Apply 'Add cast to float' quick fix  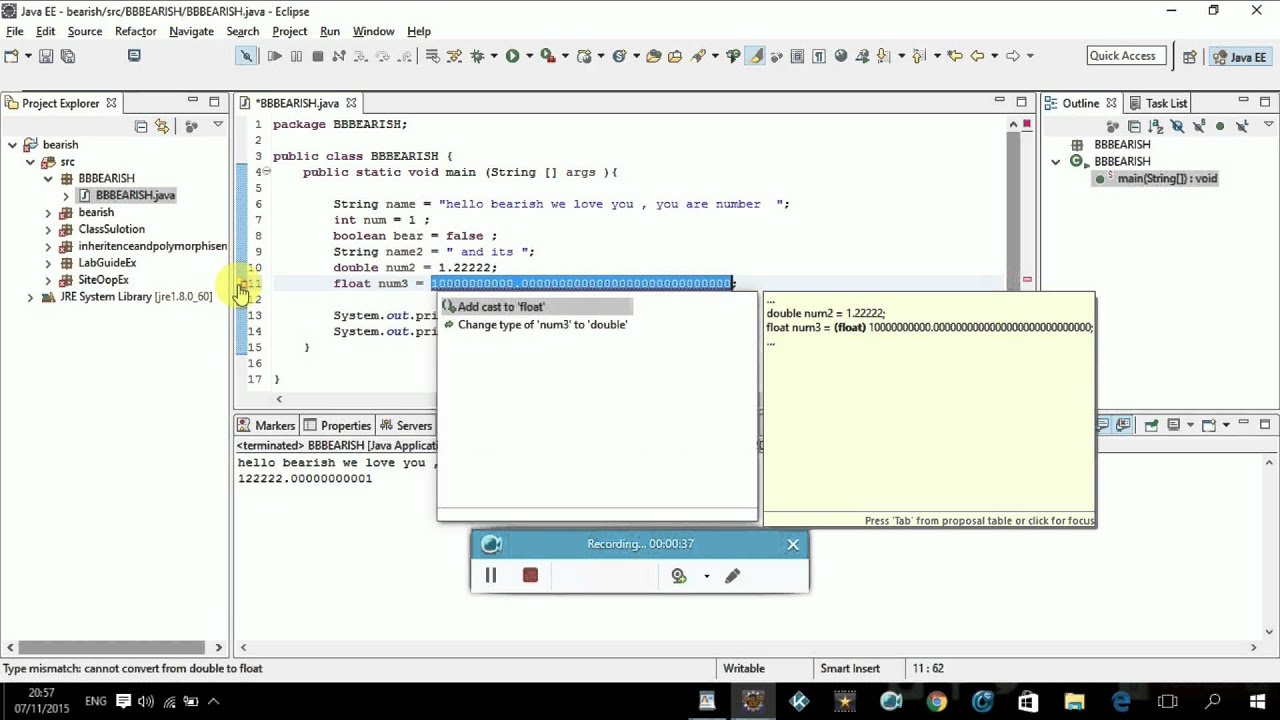(x=500, y=307)
